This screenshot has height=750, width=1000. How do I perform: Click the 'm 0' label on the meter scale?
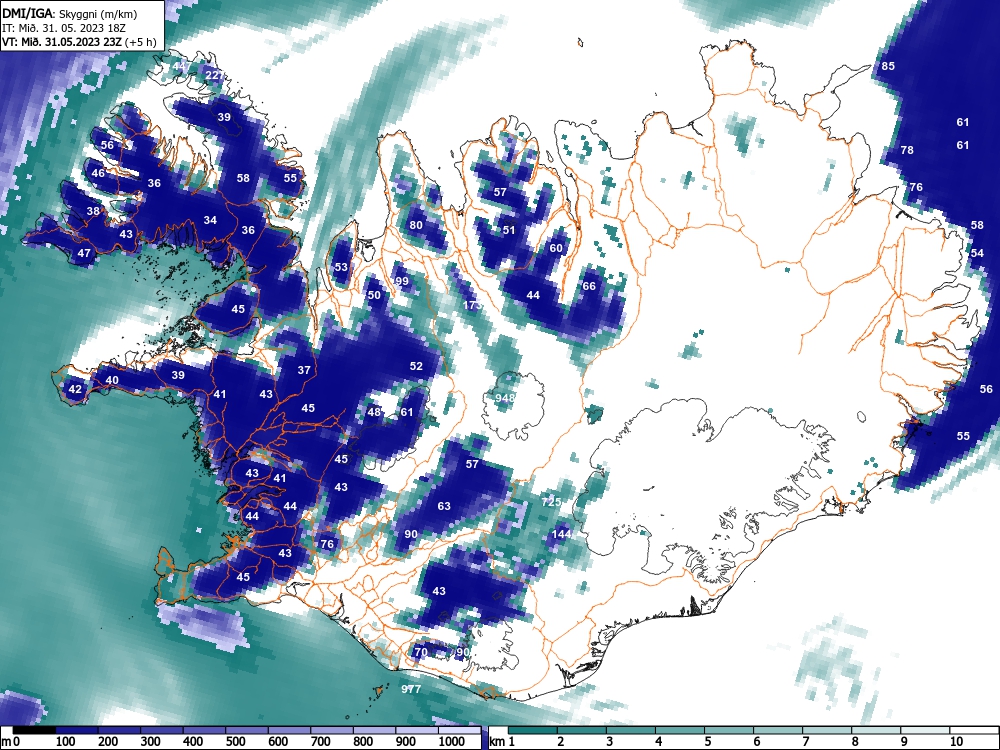11,741
